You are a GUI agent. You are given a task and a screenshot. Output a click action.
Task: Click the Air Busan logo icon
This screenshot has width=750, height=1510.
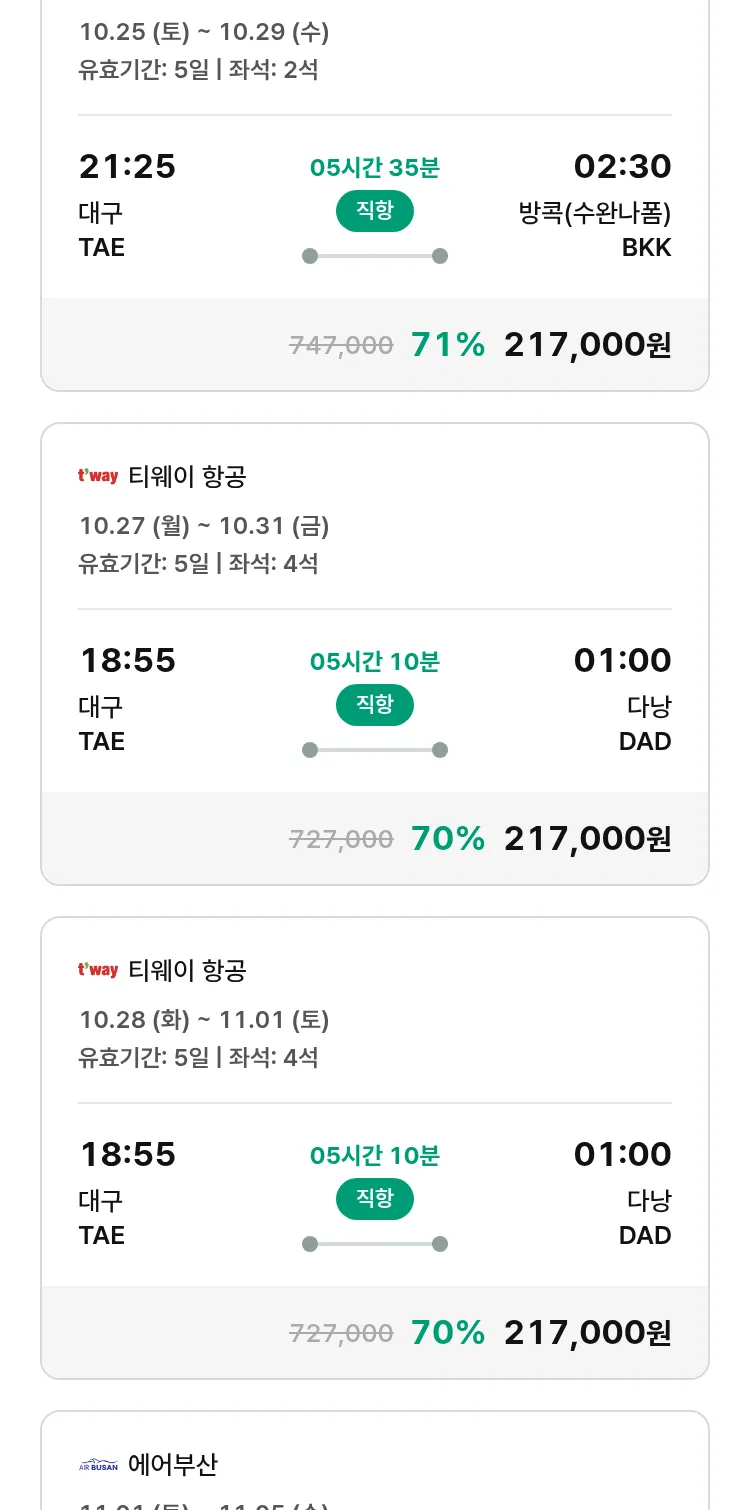point(98,1465)
